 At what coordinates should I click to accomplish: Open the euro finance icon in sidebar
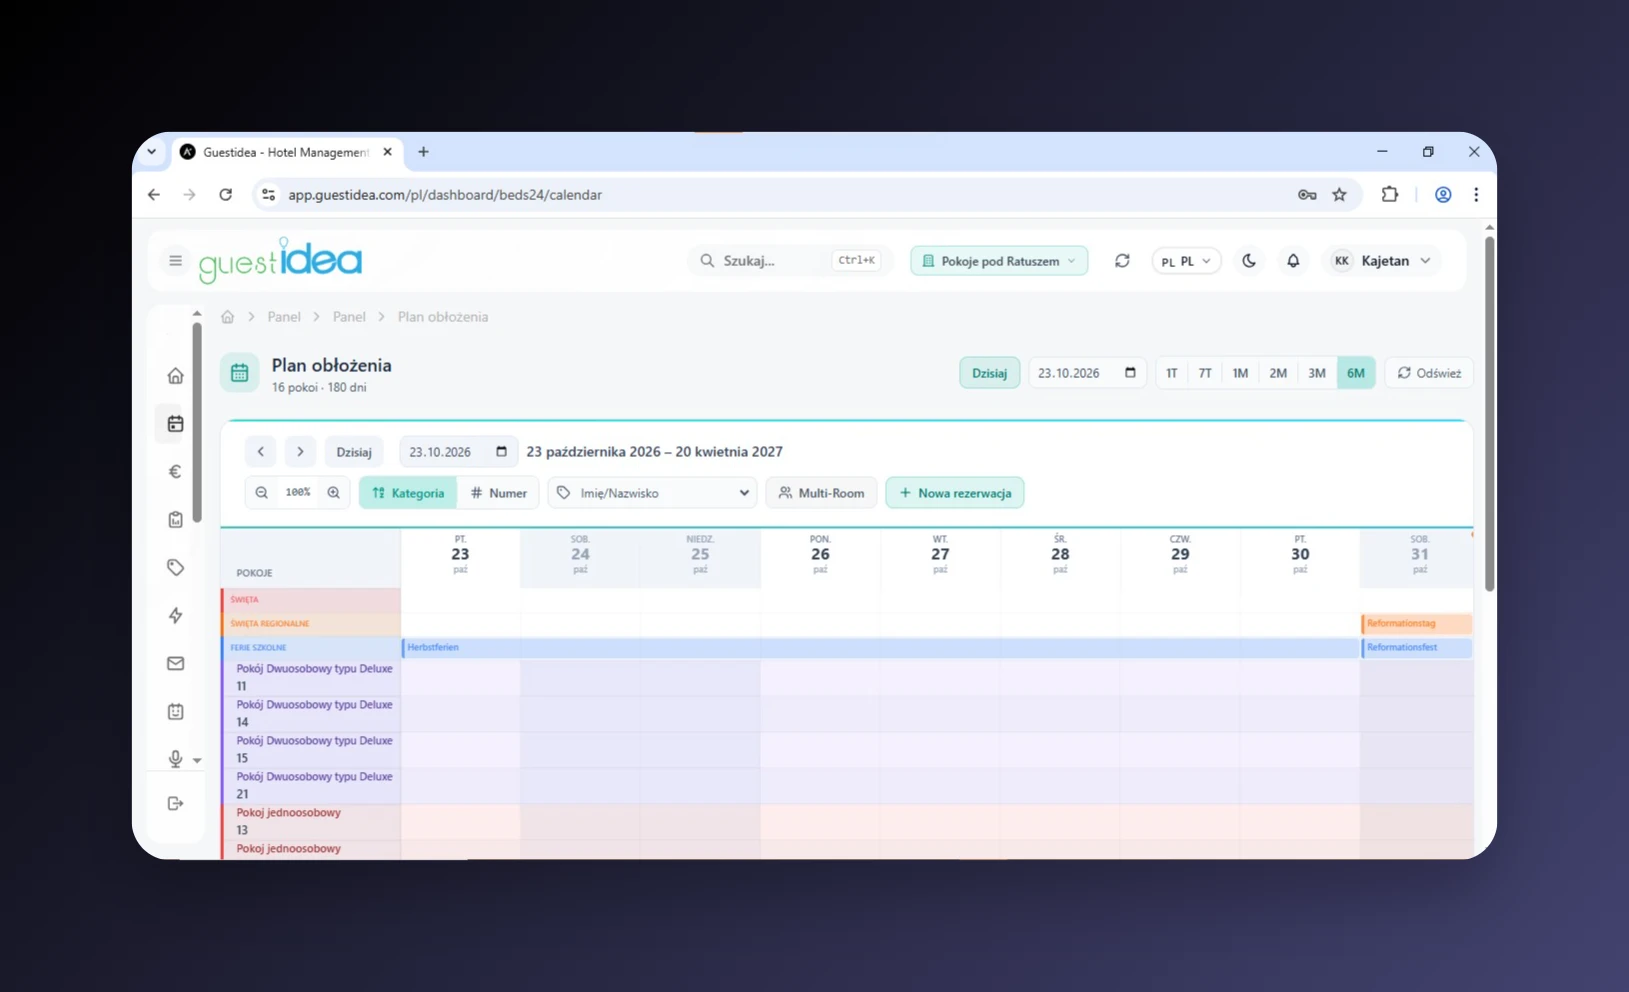click(x=176, y=472)
